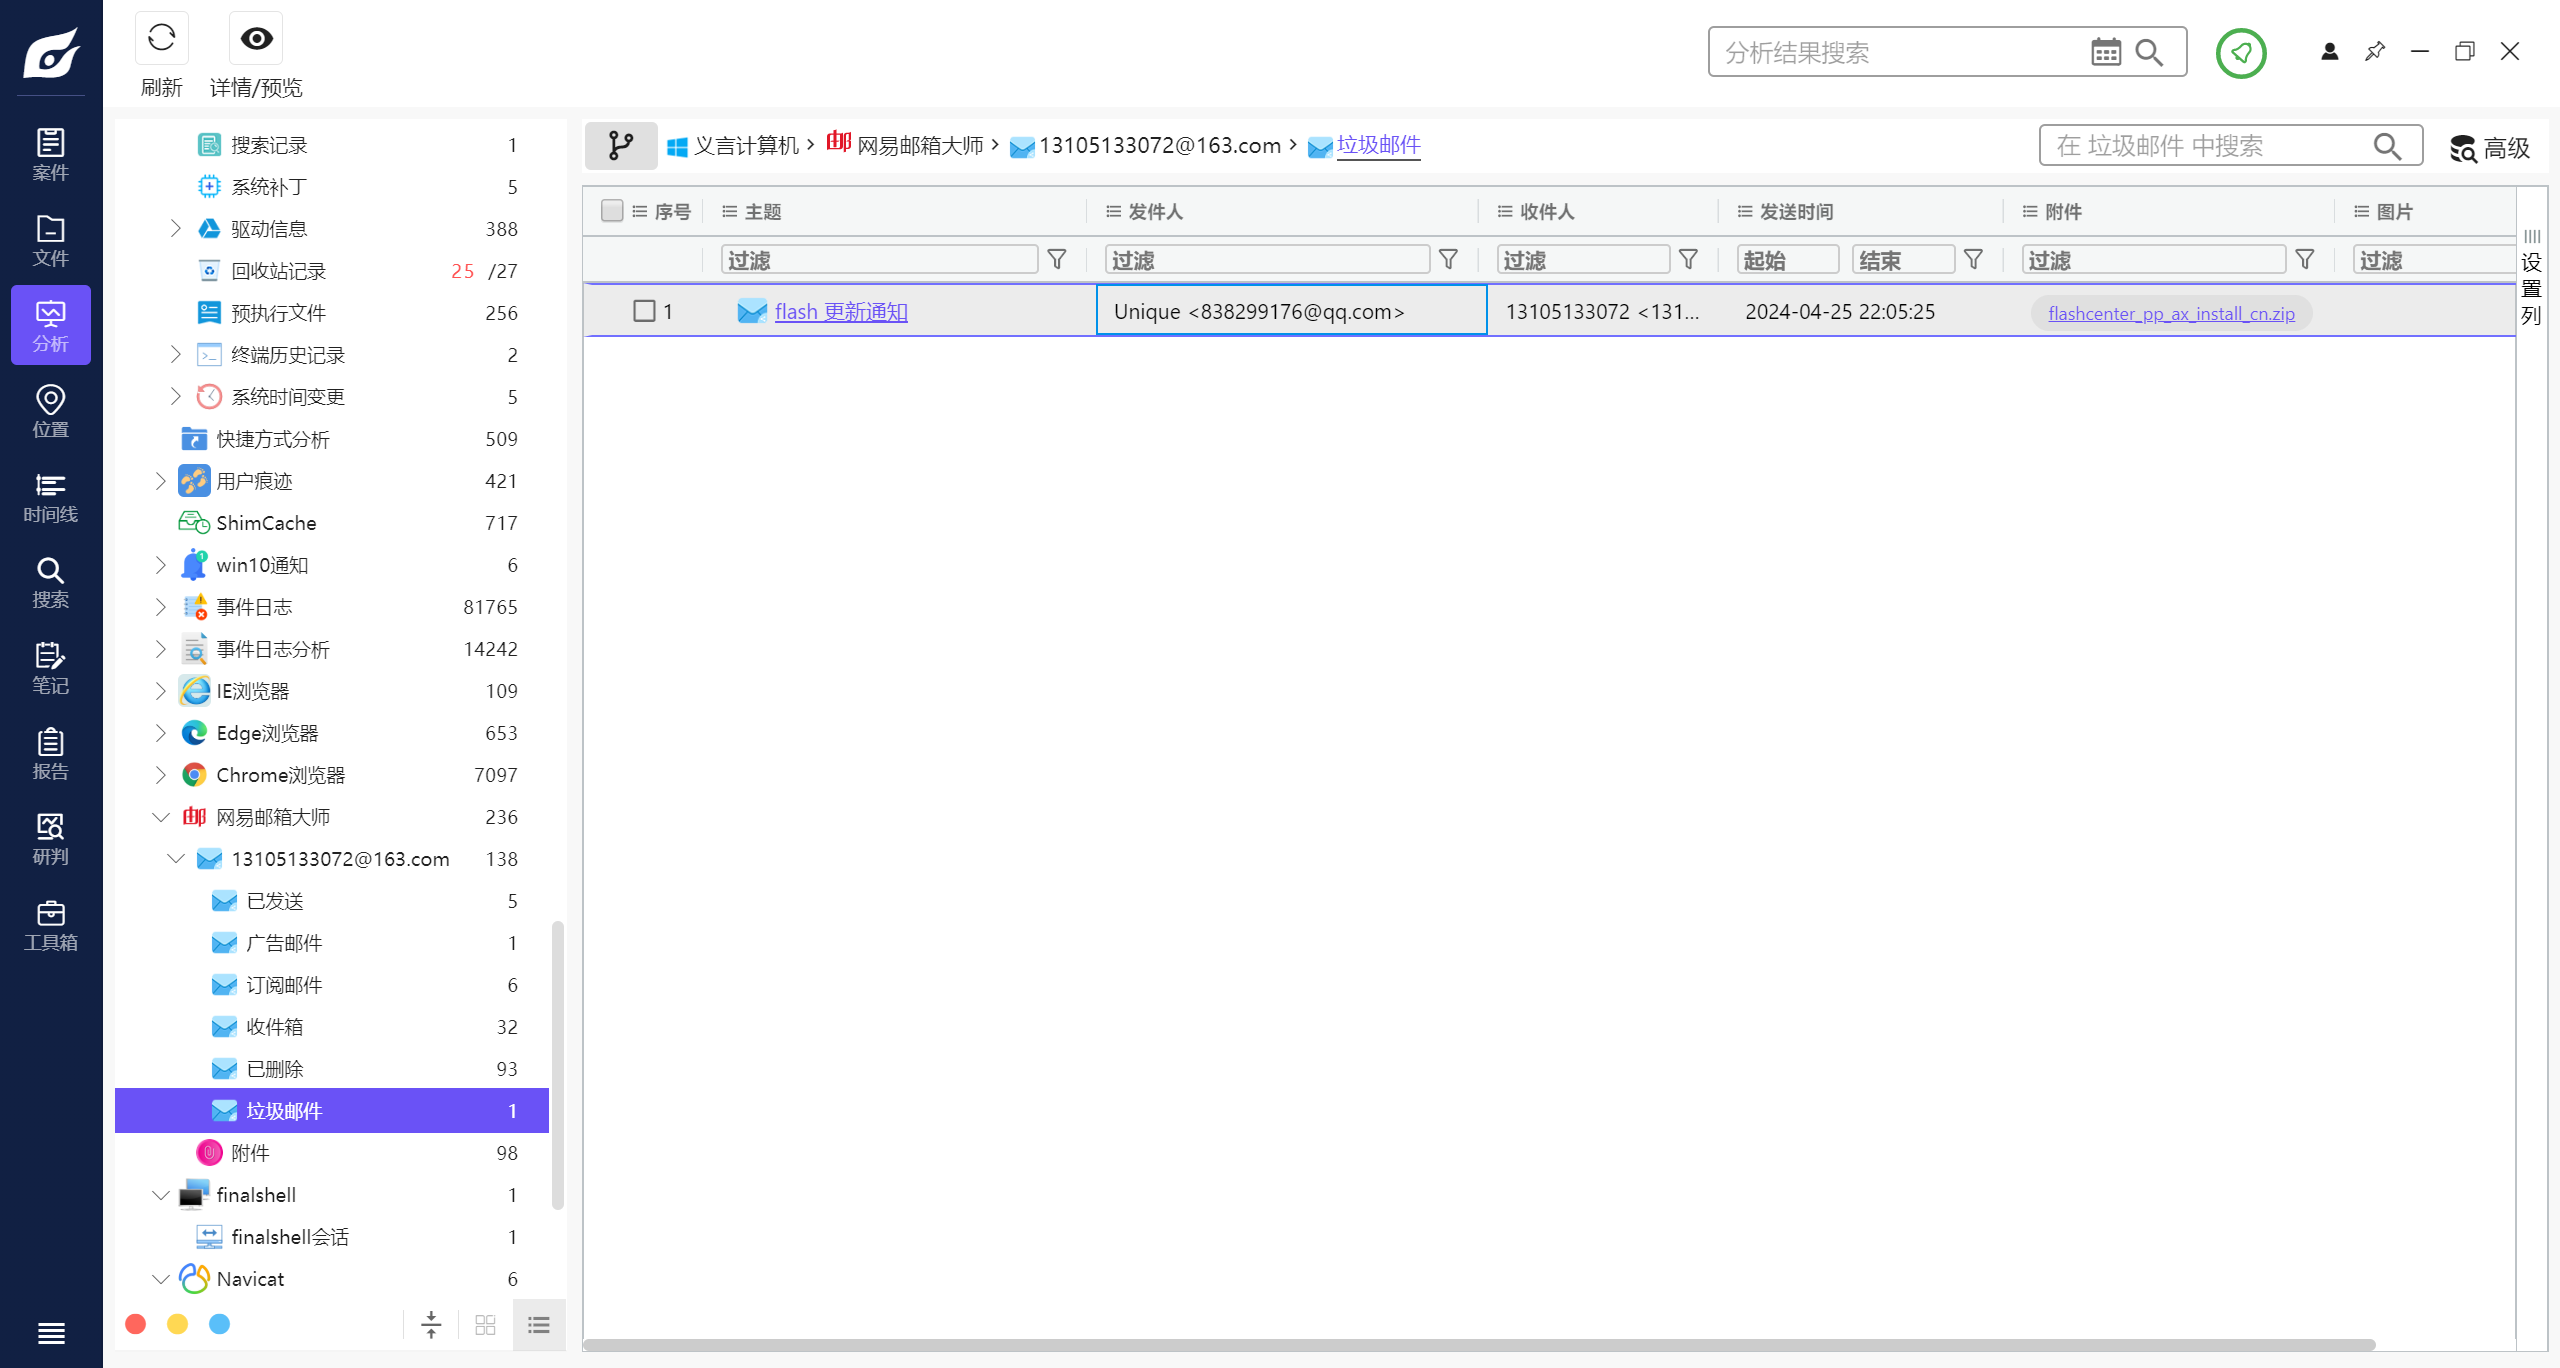
Task: Click the filter funnel icon under the 发件人 column
Action: tap(1447, 260)
